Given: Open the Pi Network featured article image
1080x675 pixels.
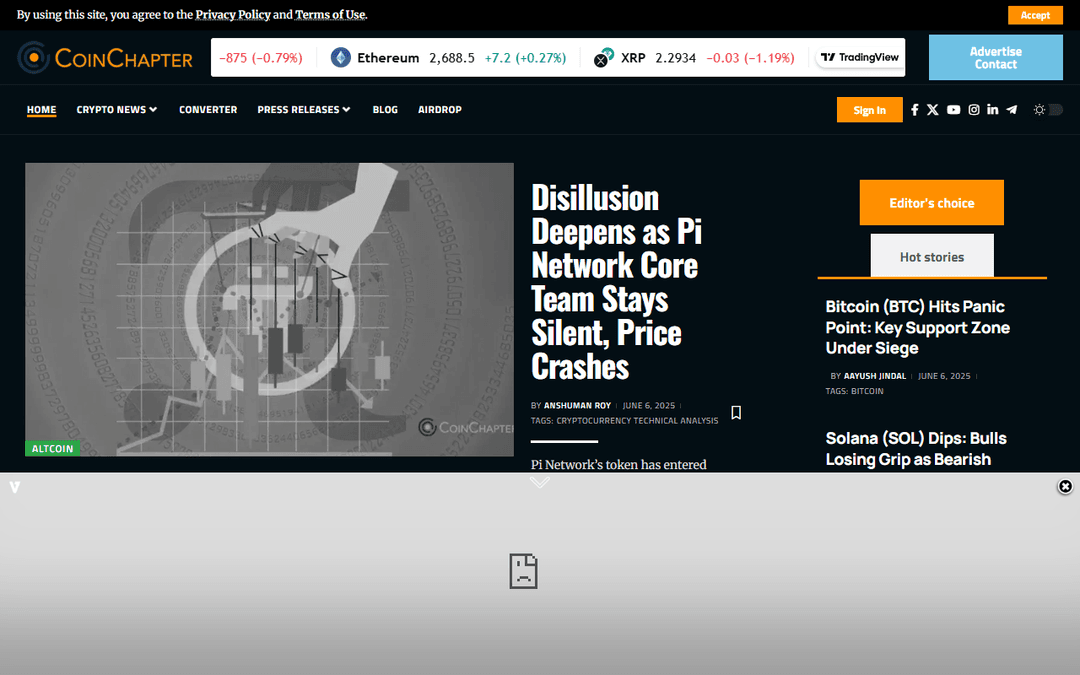Looking at the screenshot, I should (269, 309).
